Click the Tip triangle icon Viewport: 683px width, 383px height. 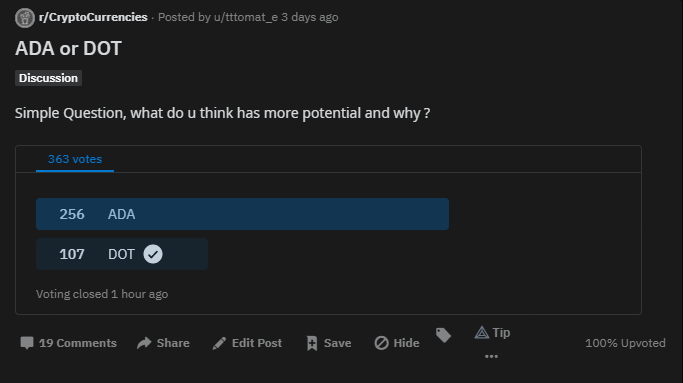tap(482, 332)
